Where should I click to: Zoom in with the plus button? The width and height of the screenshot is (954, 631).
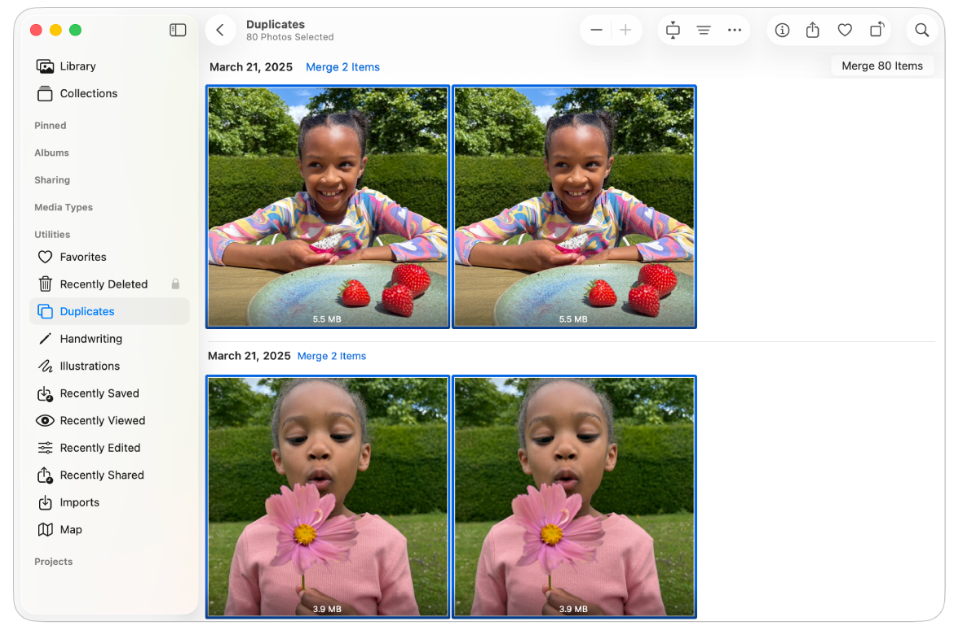click(x=626, y=30)
